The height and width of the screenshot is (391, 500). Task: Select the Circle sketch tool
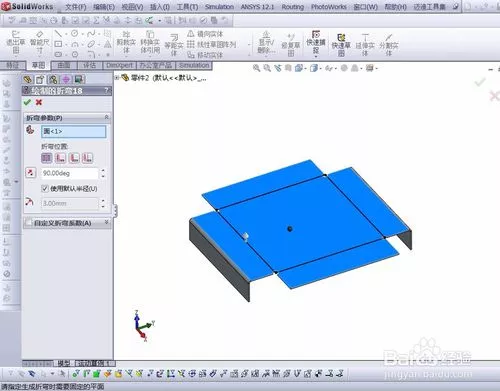click(75, 33)
